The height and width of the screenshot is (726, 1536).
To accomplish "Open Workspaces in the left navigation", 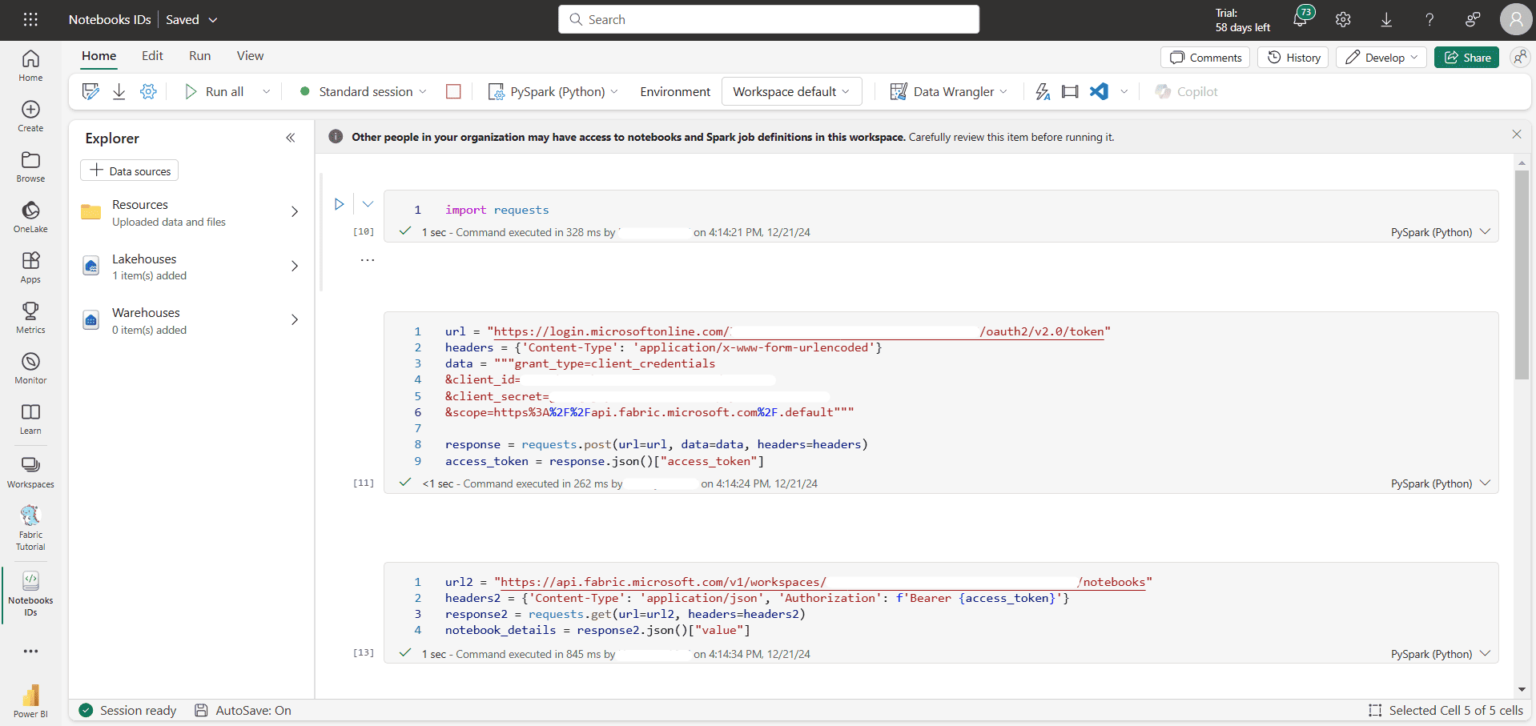I will (x=30, y=472).
